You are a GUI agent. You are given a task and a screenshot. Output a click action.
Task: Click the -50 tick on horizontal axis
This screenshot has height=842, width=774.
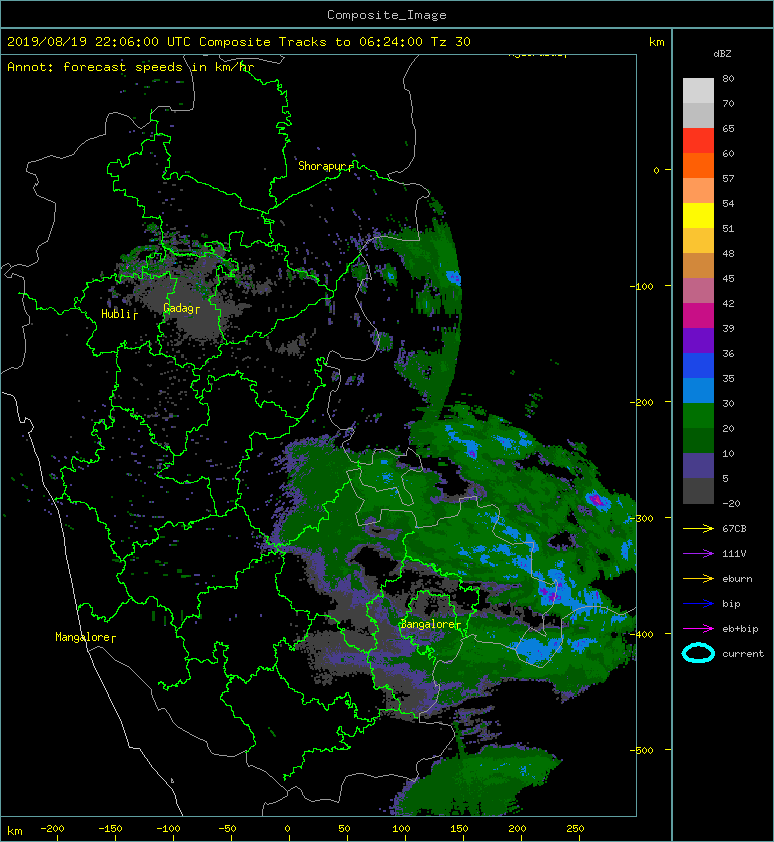227,828
